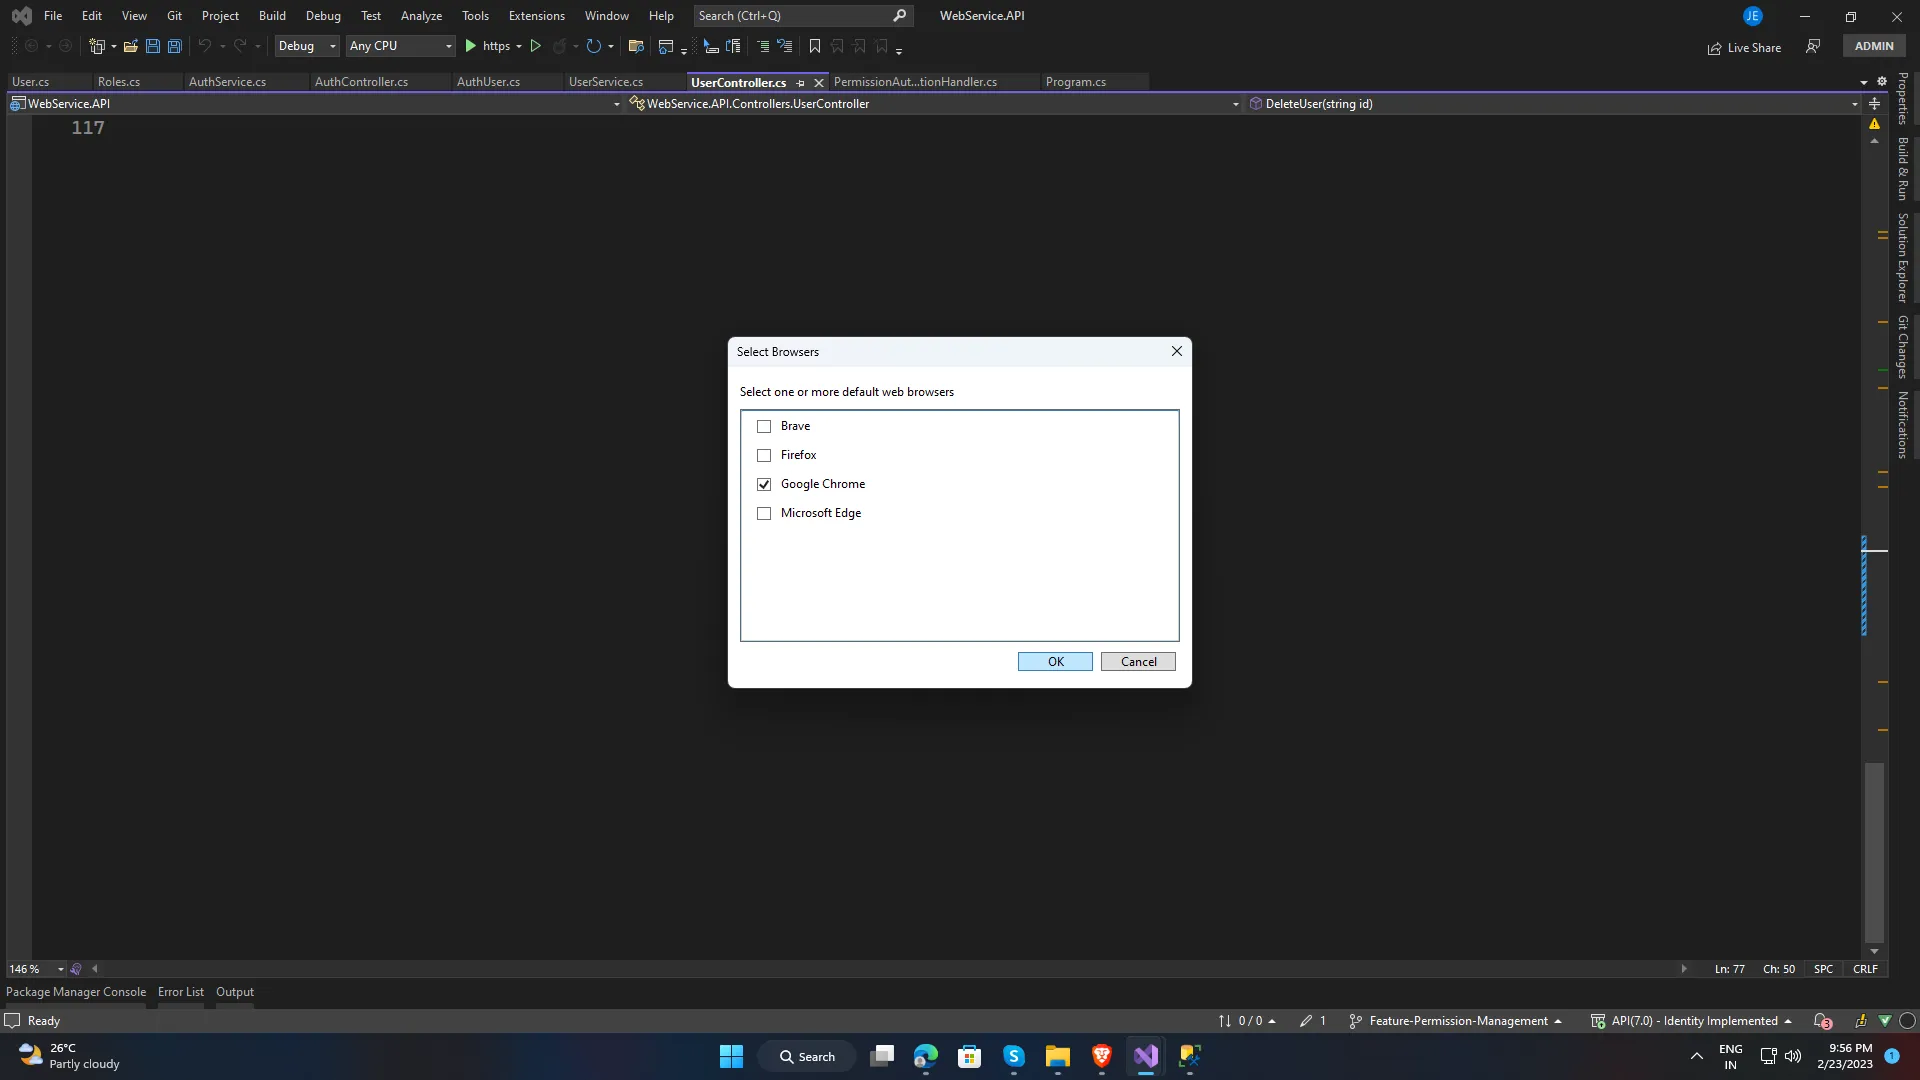Click the Save All toolbar icon
1920x1080 pixels.
[x=175, y=46]
